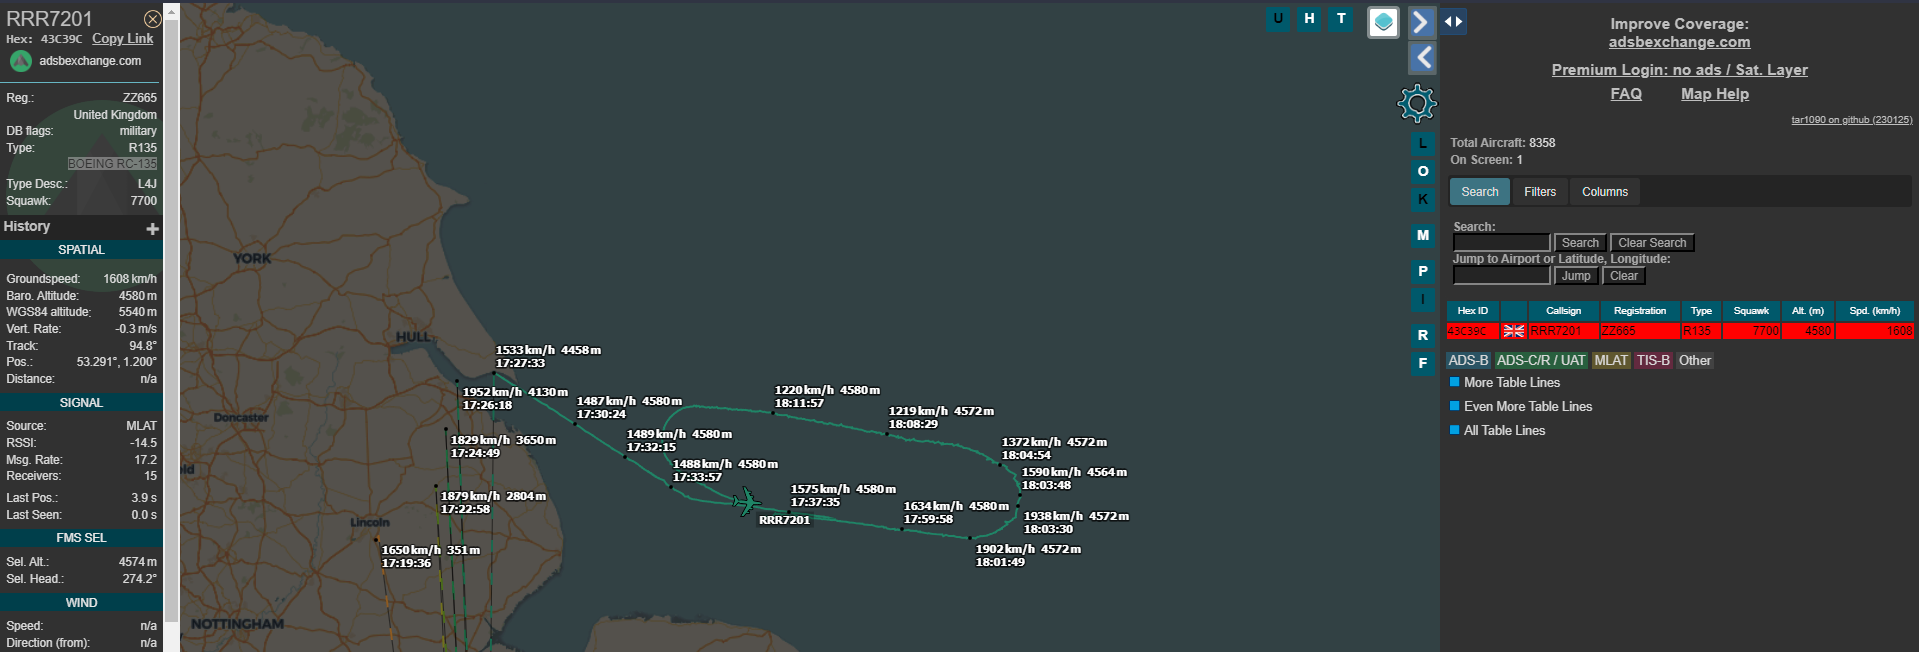This screenshot has width=1919, height=652.
Task: Toggle the M map button
Action: click(1423, 235)
